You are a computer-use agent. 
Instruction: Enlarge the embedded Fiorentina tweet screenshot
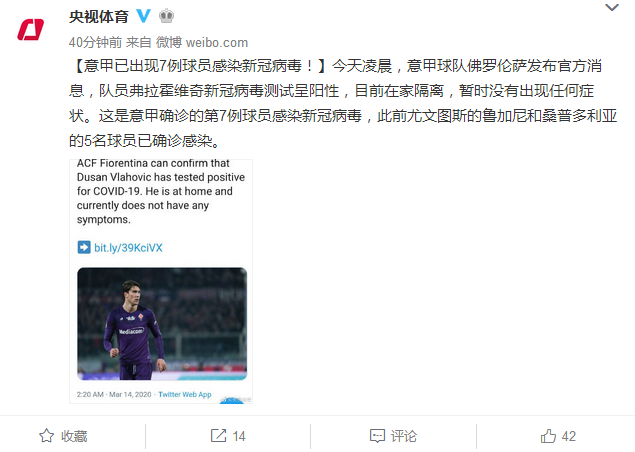[161, 281]
